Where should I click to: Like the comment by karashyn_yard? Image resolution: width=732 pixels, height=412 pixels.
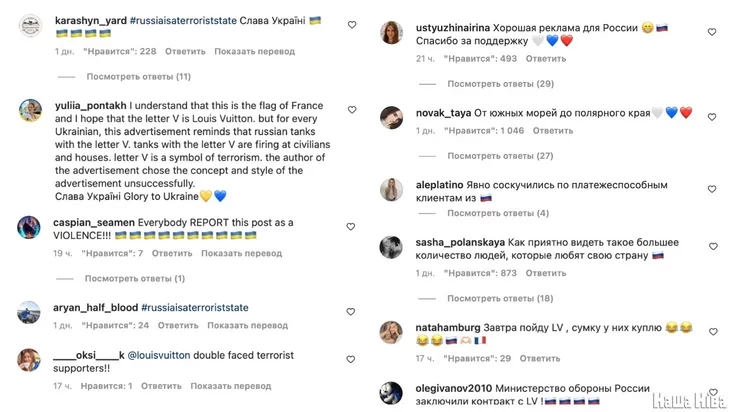pyautogui.click(x=351, y=24)
